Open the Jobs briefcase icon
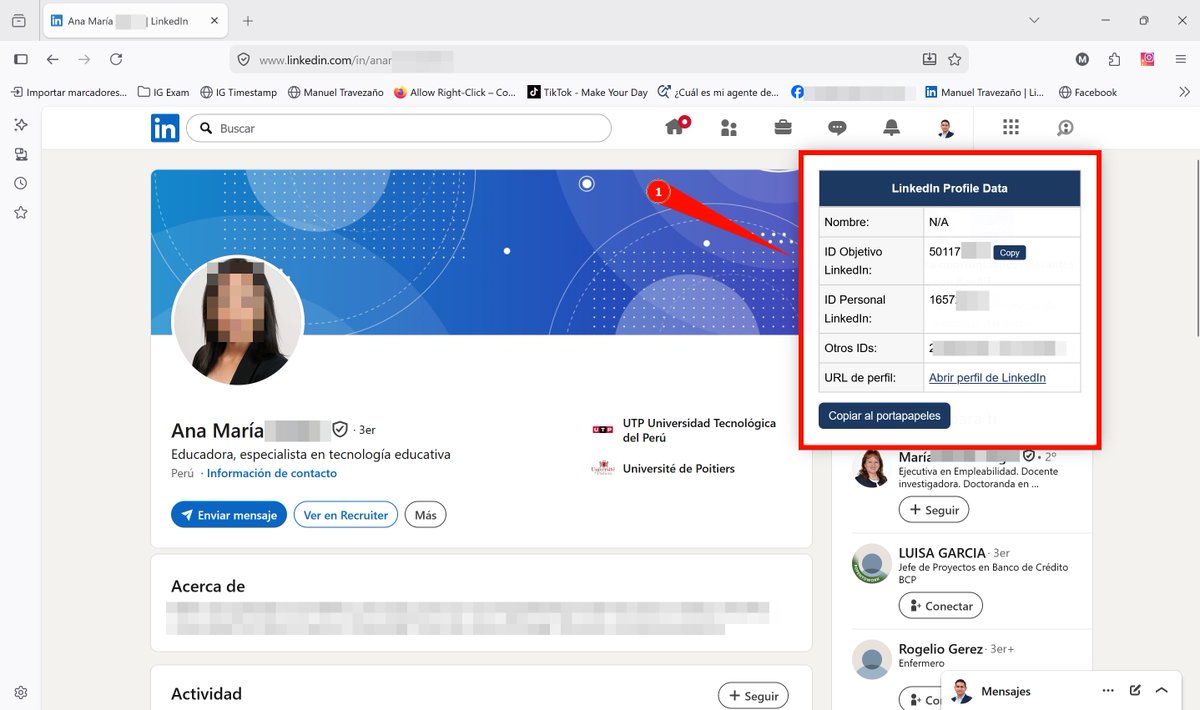 (x=783, y=128)
